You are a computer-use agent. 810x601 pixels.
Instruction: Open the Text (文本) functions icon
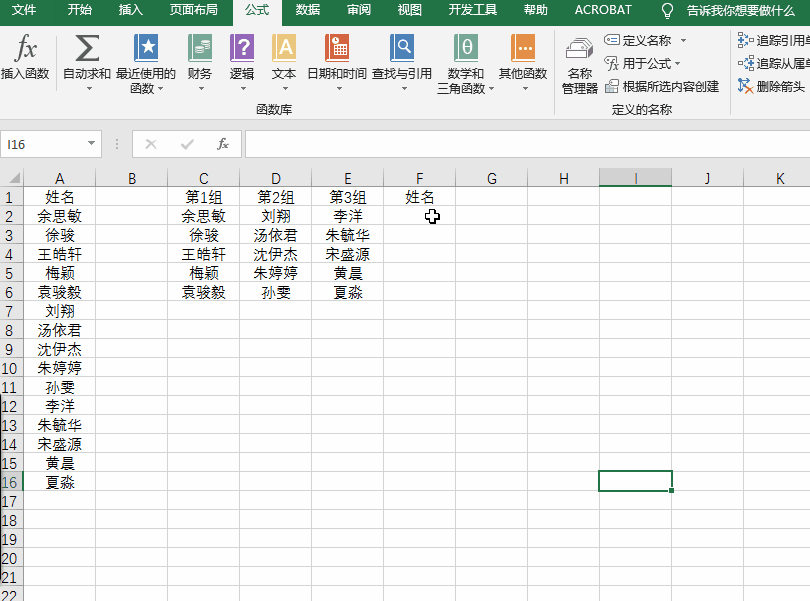pos(284,48)
